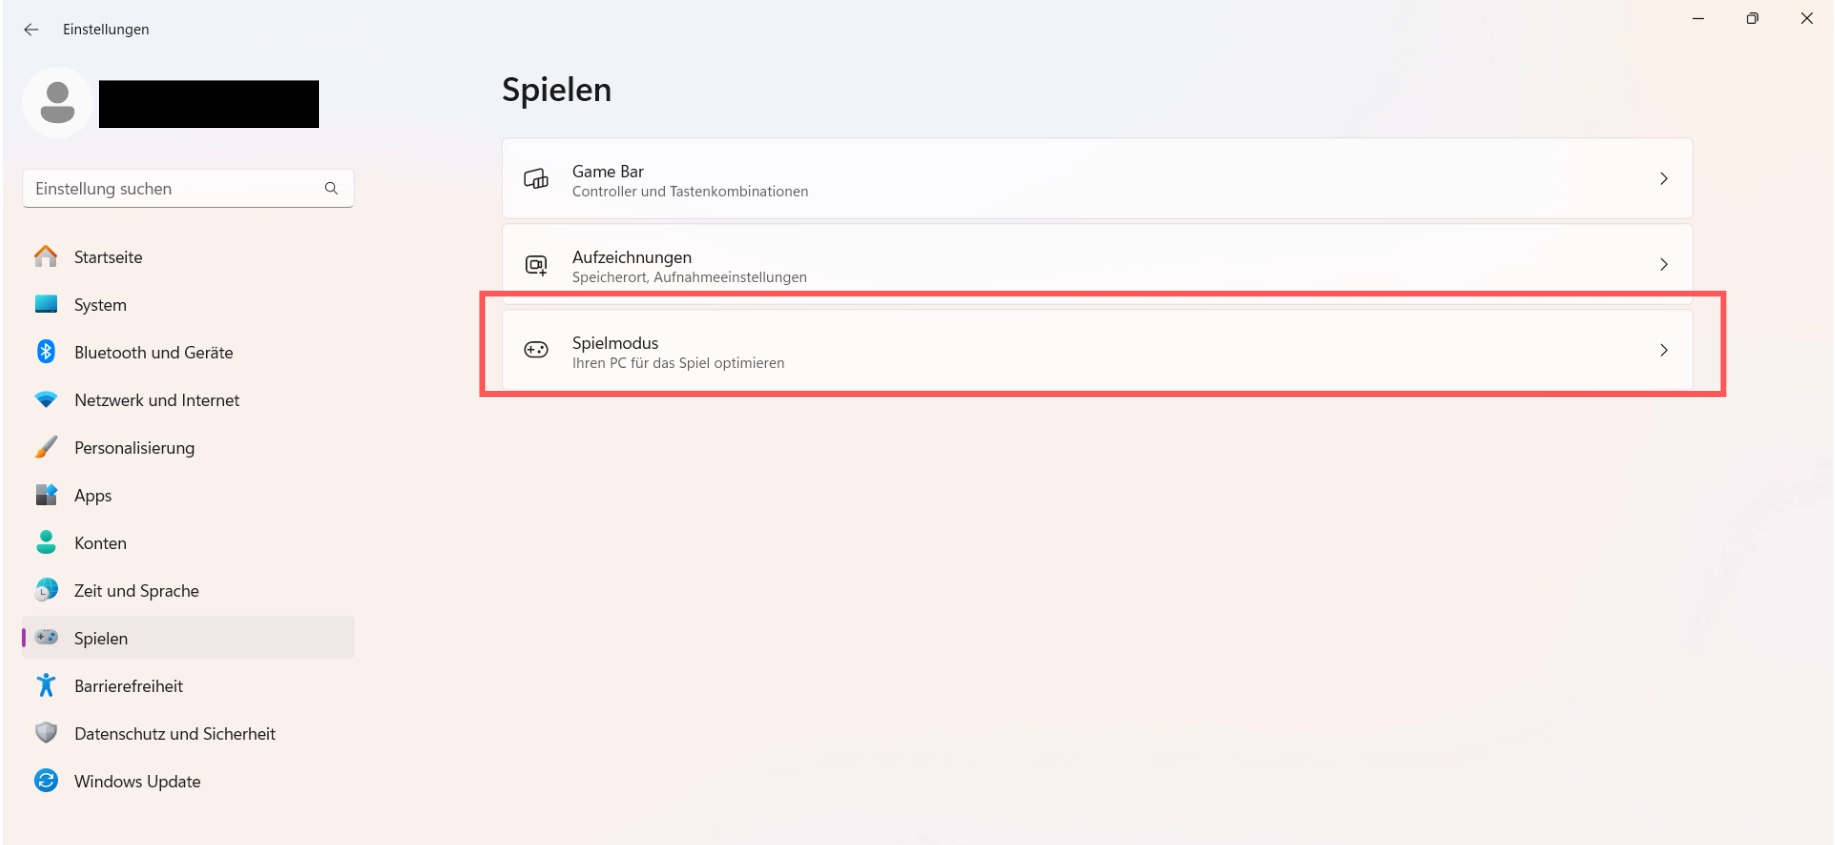Click the user profile avatar icon
This screenshot has height=845, width=1835.
coord(57,103)
